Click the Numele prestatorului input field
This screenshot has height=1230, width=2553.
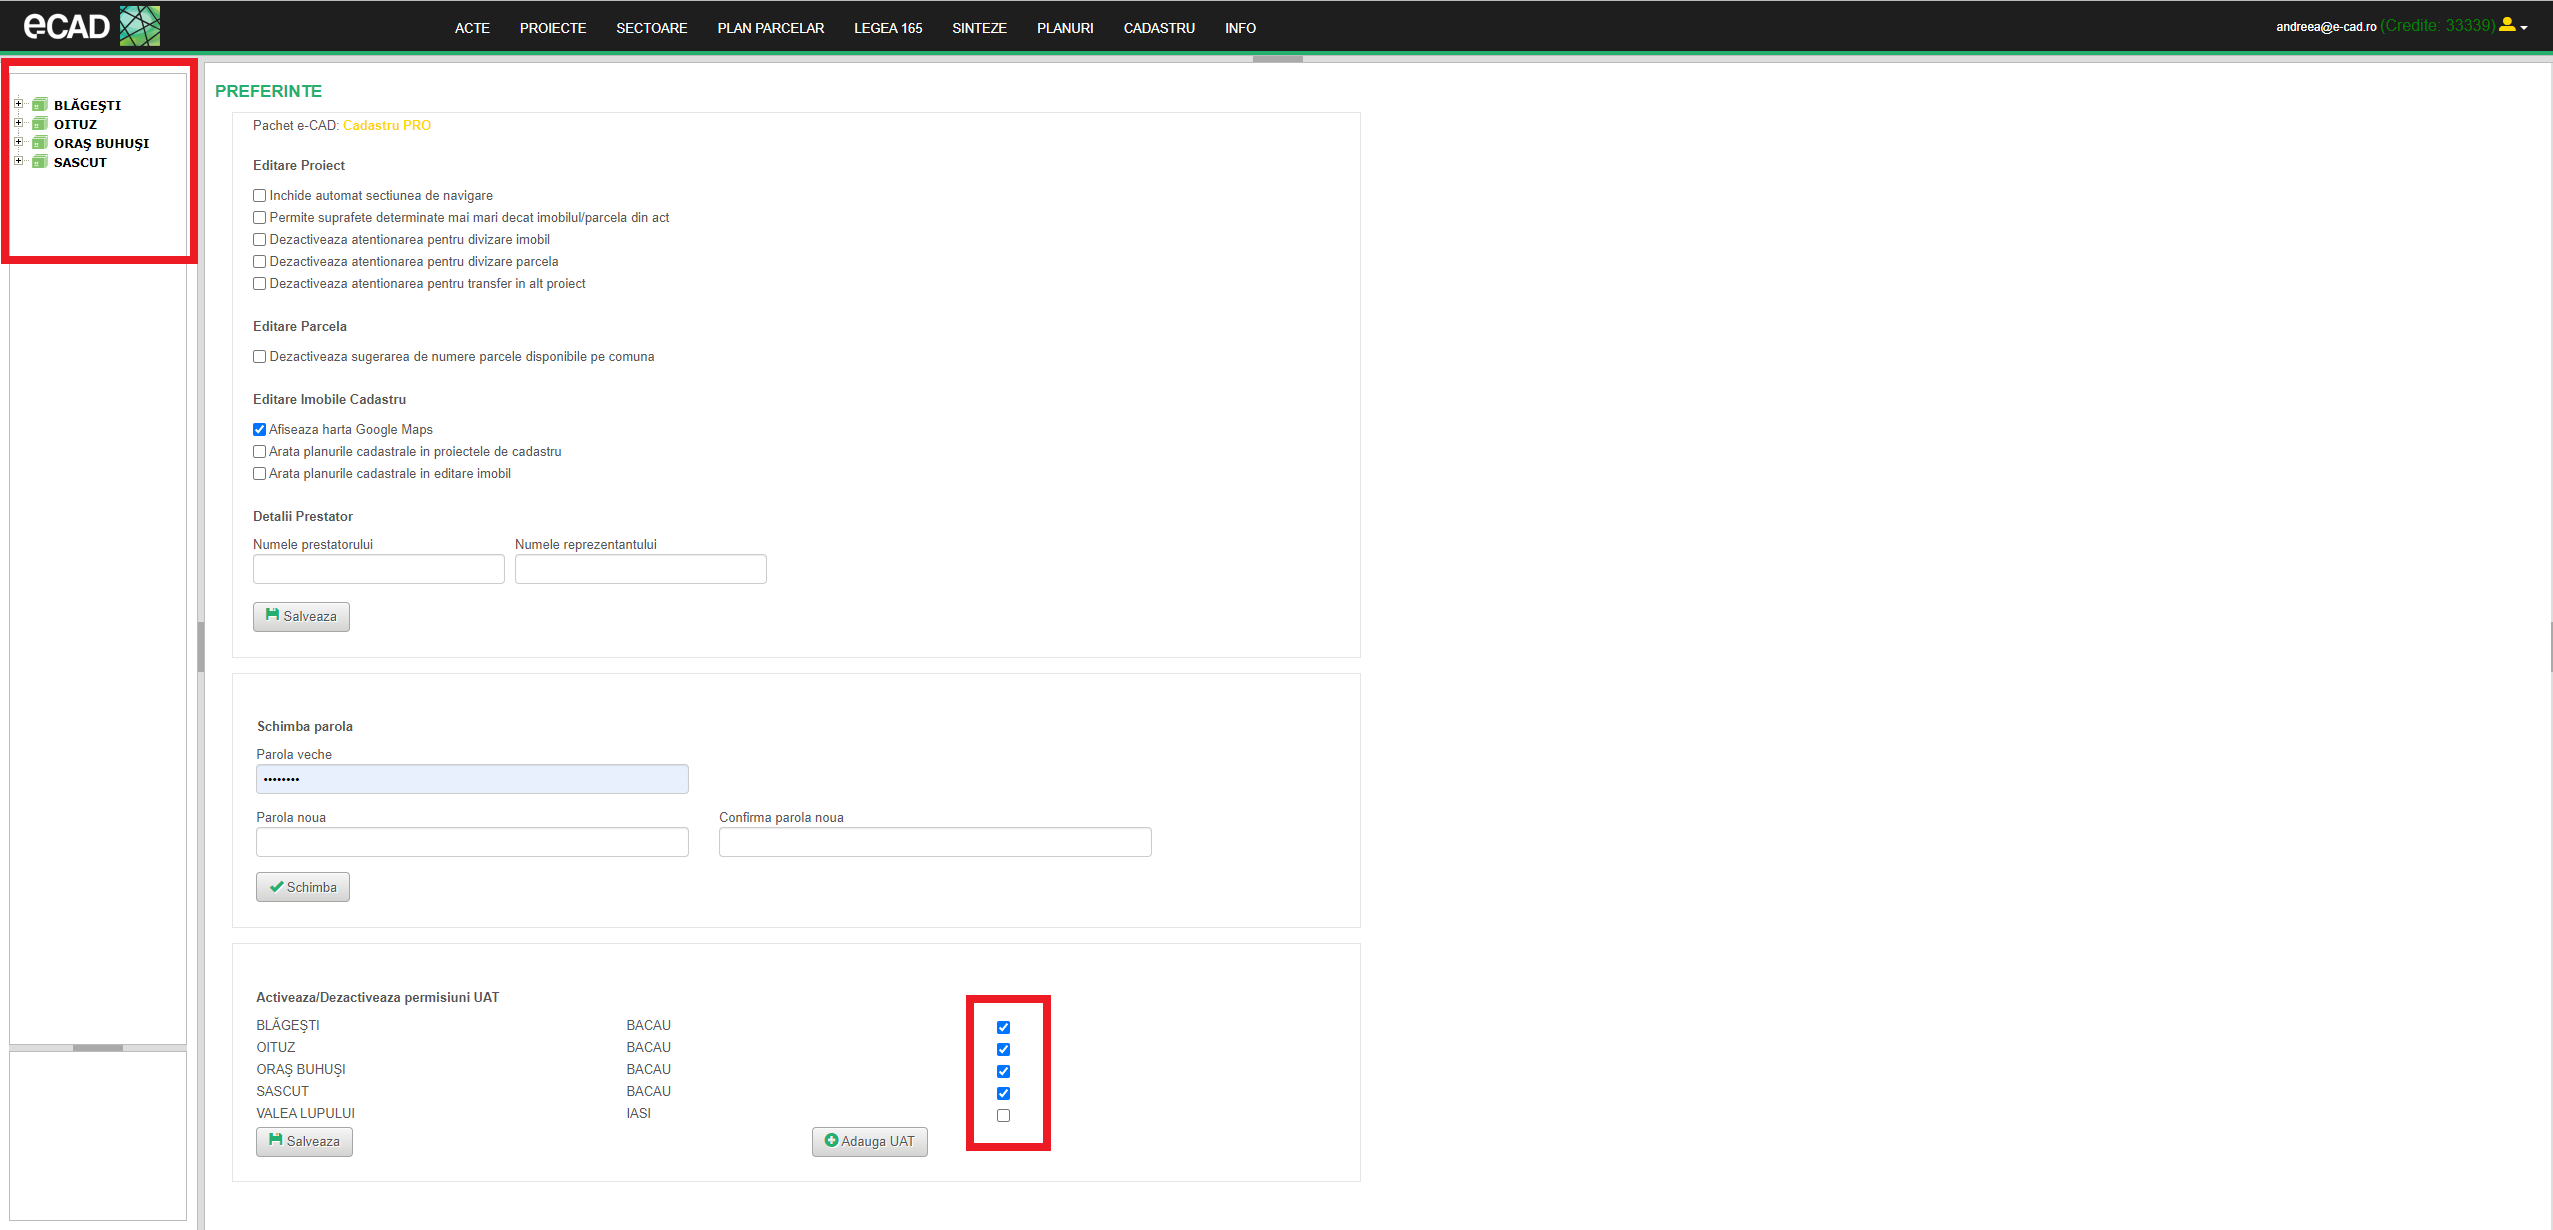(x=378, y=569)
